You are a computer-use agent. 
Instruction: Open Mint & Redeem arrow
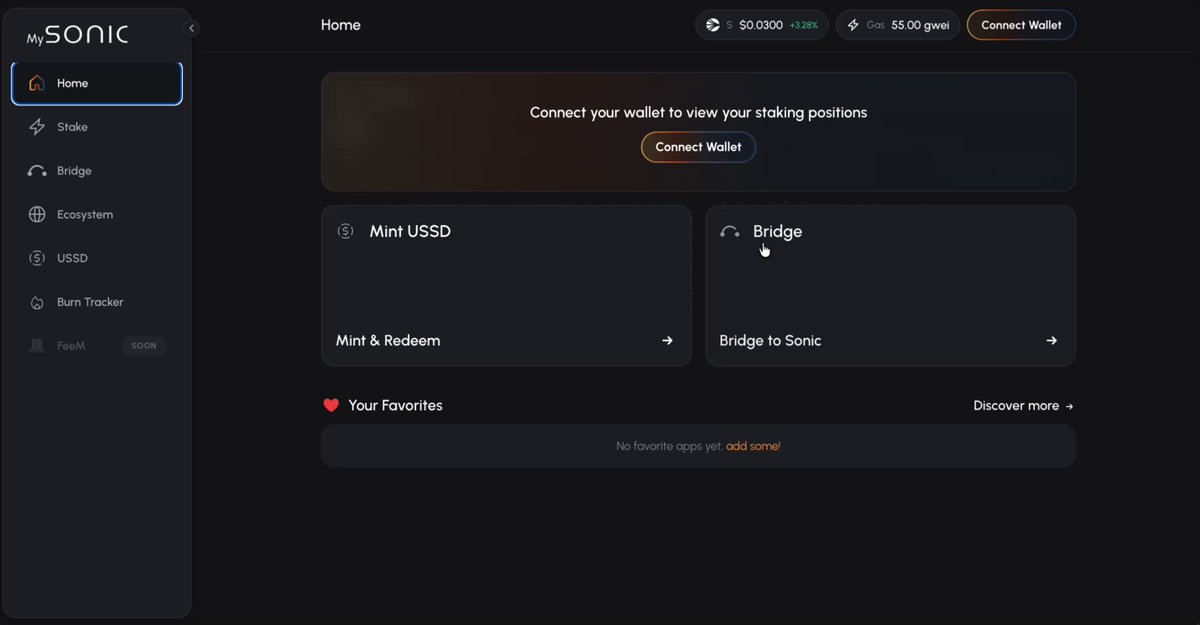coord(667,341)
